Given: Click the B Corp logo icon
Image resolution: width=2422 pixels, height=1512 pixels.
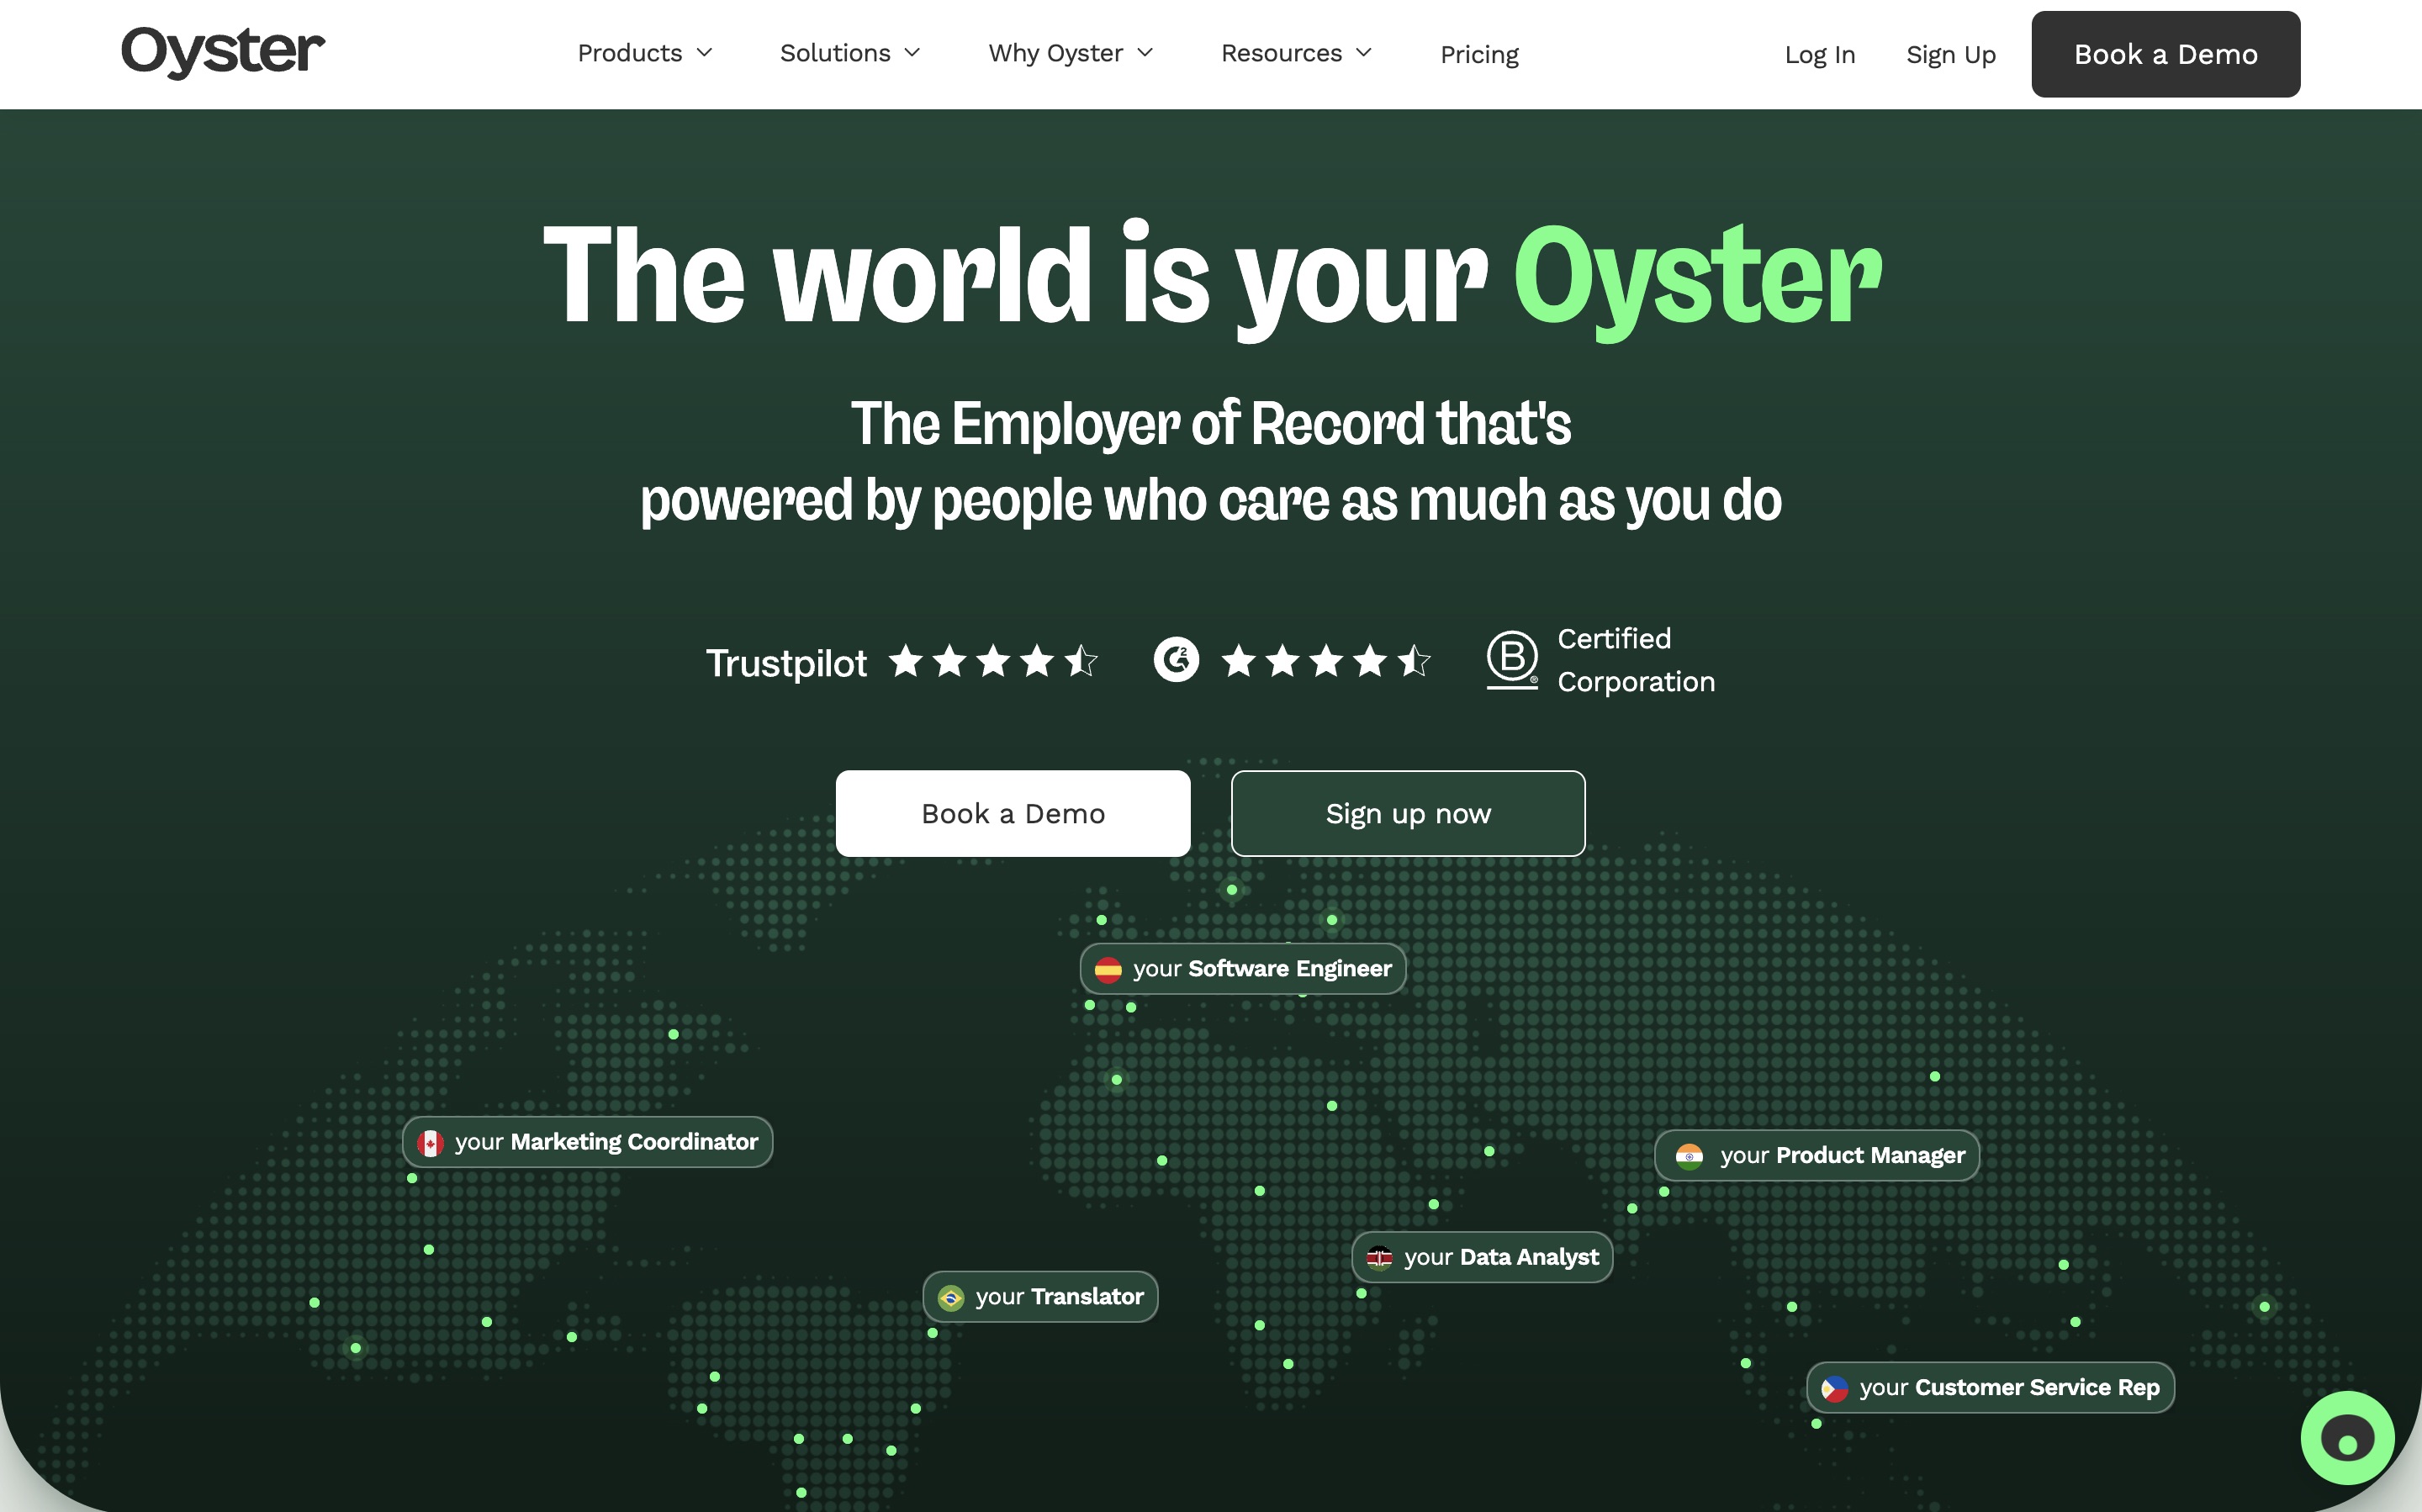Looking at the screenshot, I should tap(1512, 660).
